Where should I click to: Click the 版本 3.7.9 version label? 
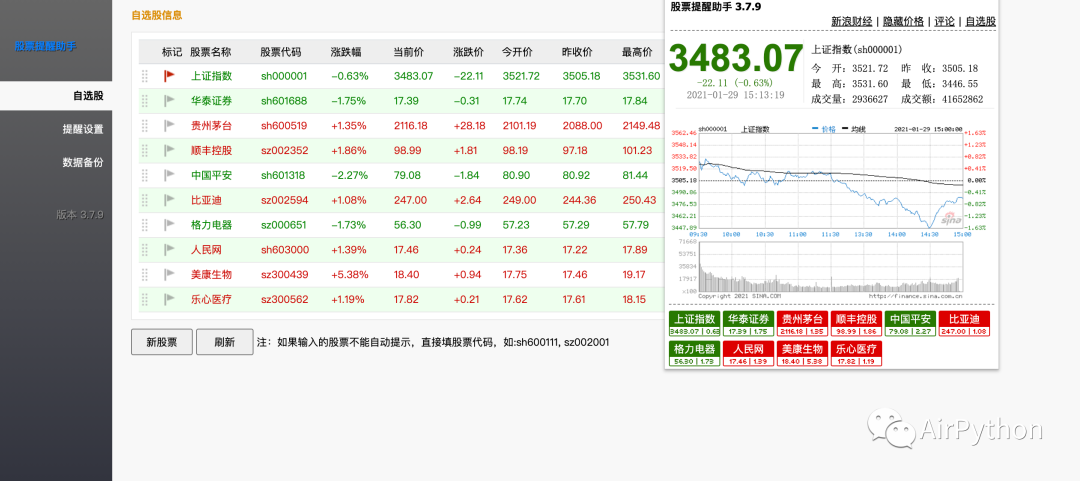(80, 214)
